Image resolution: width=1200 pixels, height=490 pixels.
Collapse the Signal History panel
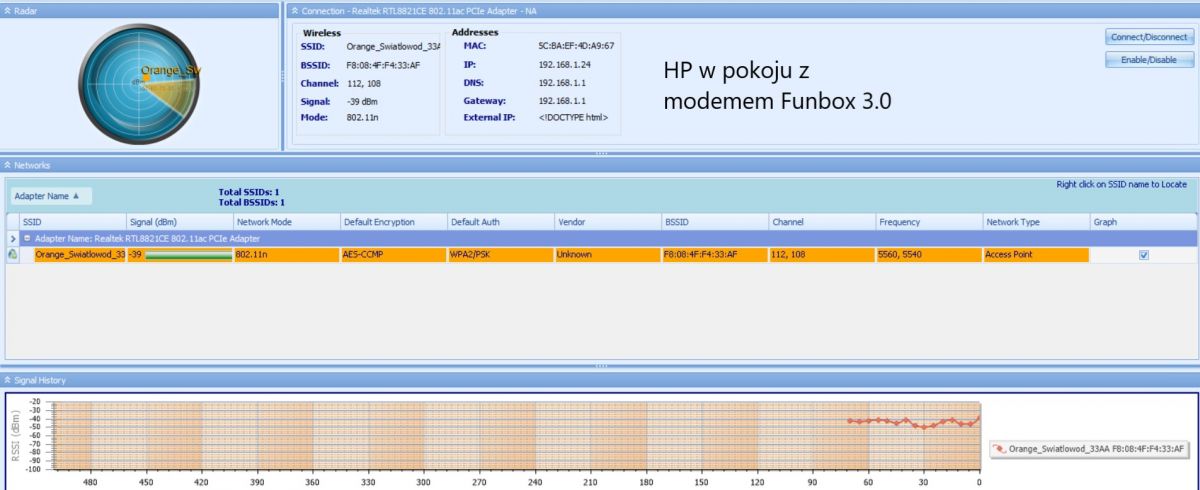[7, 381]
